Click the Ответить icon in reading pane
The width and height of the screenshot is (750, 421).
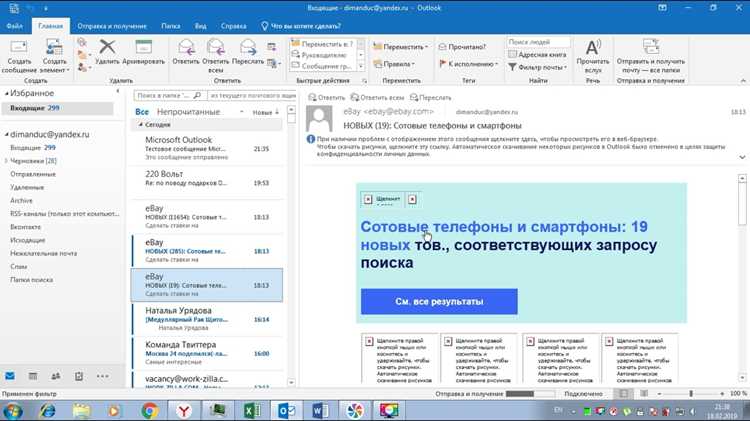[312, 98]
